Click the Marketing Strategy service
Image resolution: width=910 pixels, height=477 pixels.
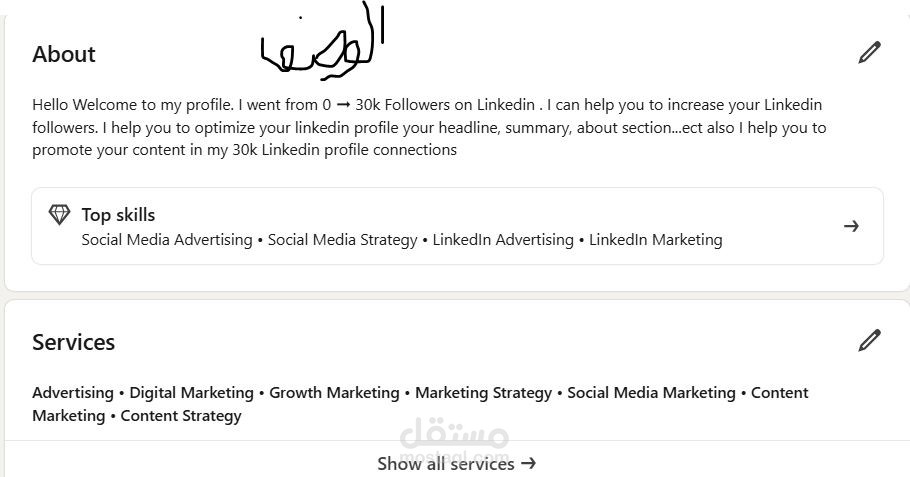[x=483, y=393]
